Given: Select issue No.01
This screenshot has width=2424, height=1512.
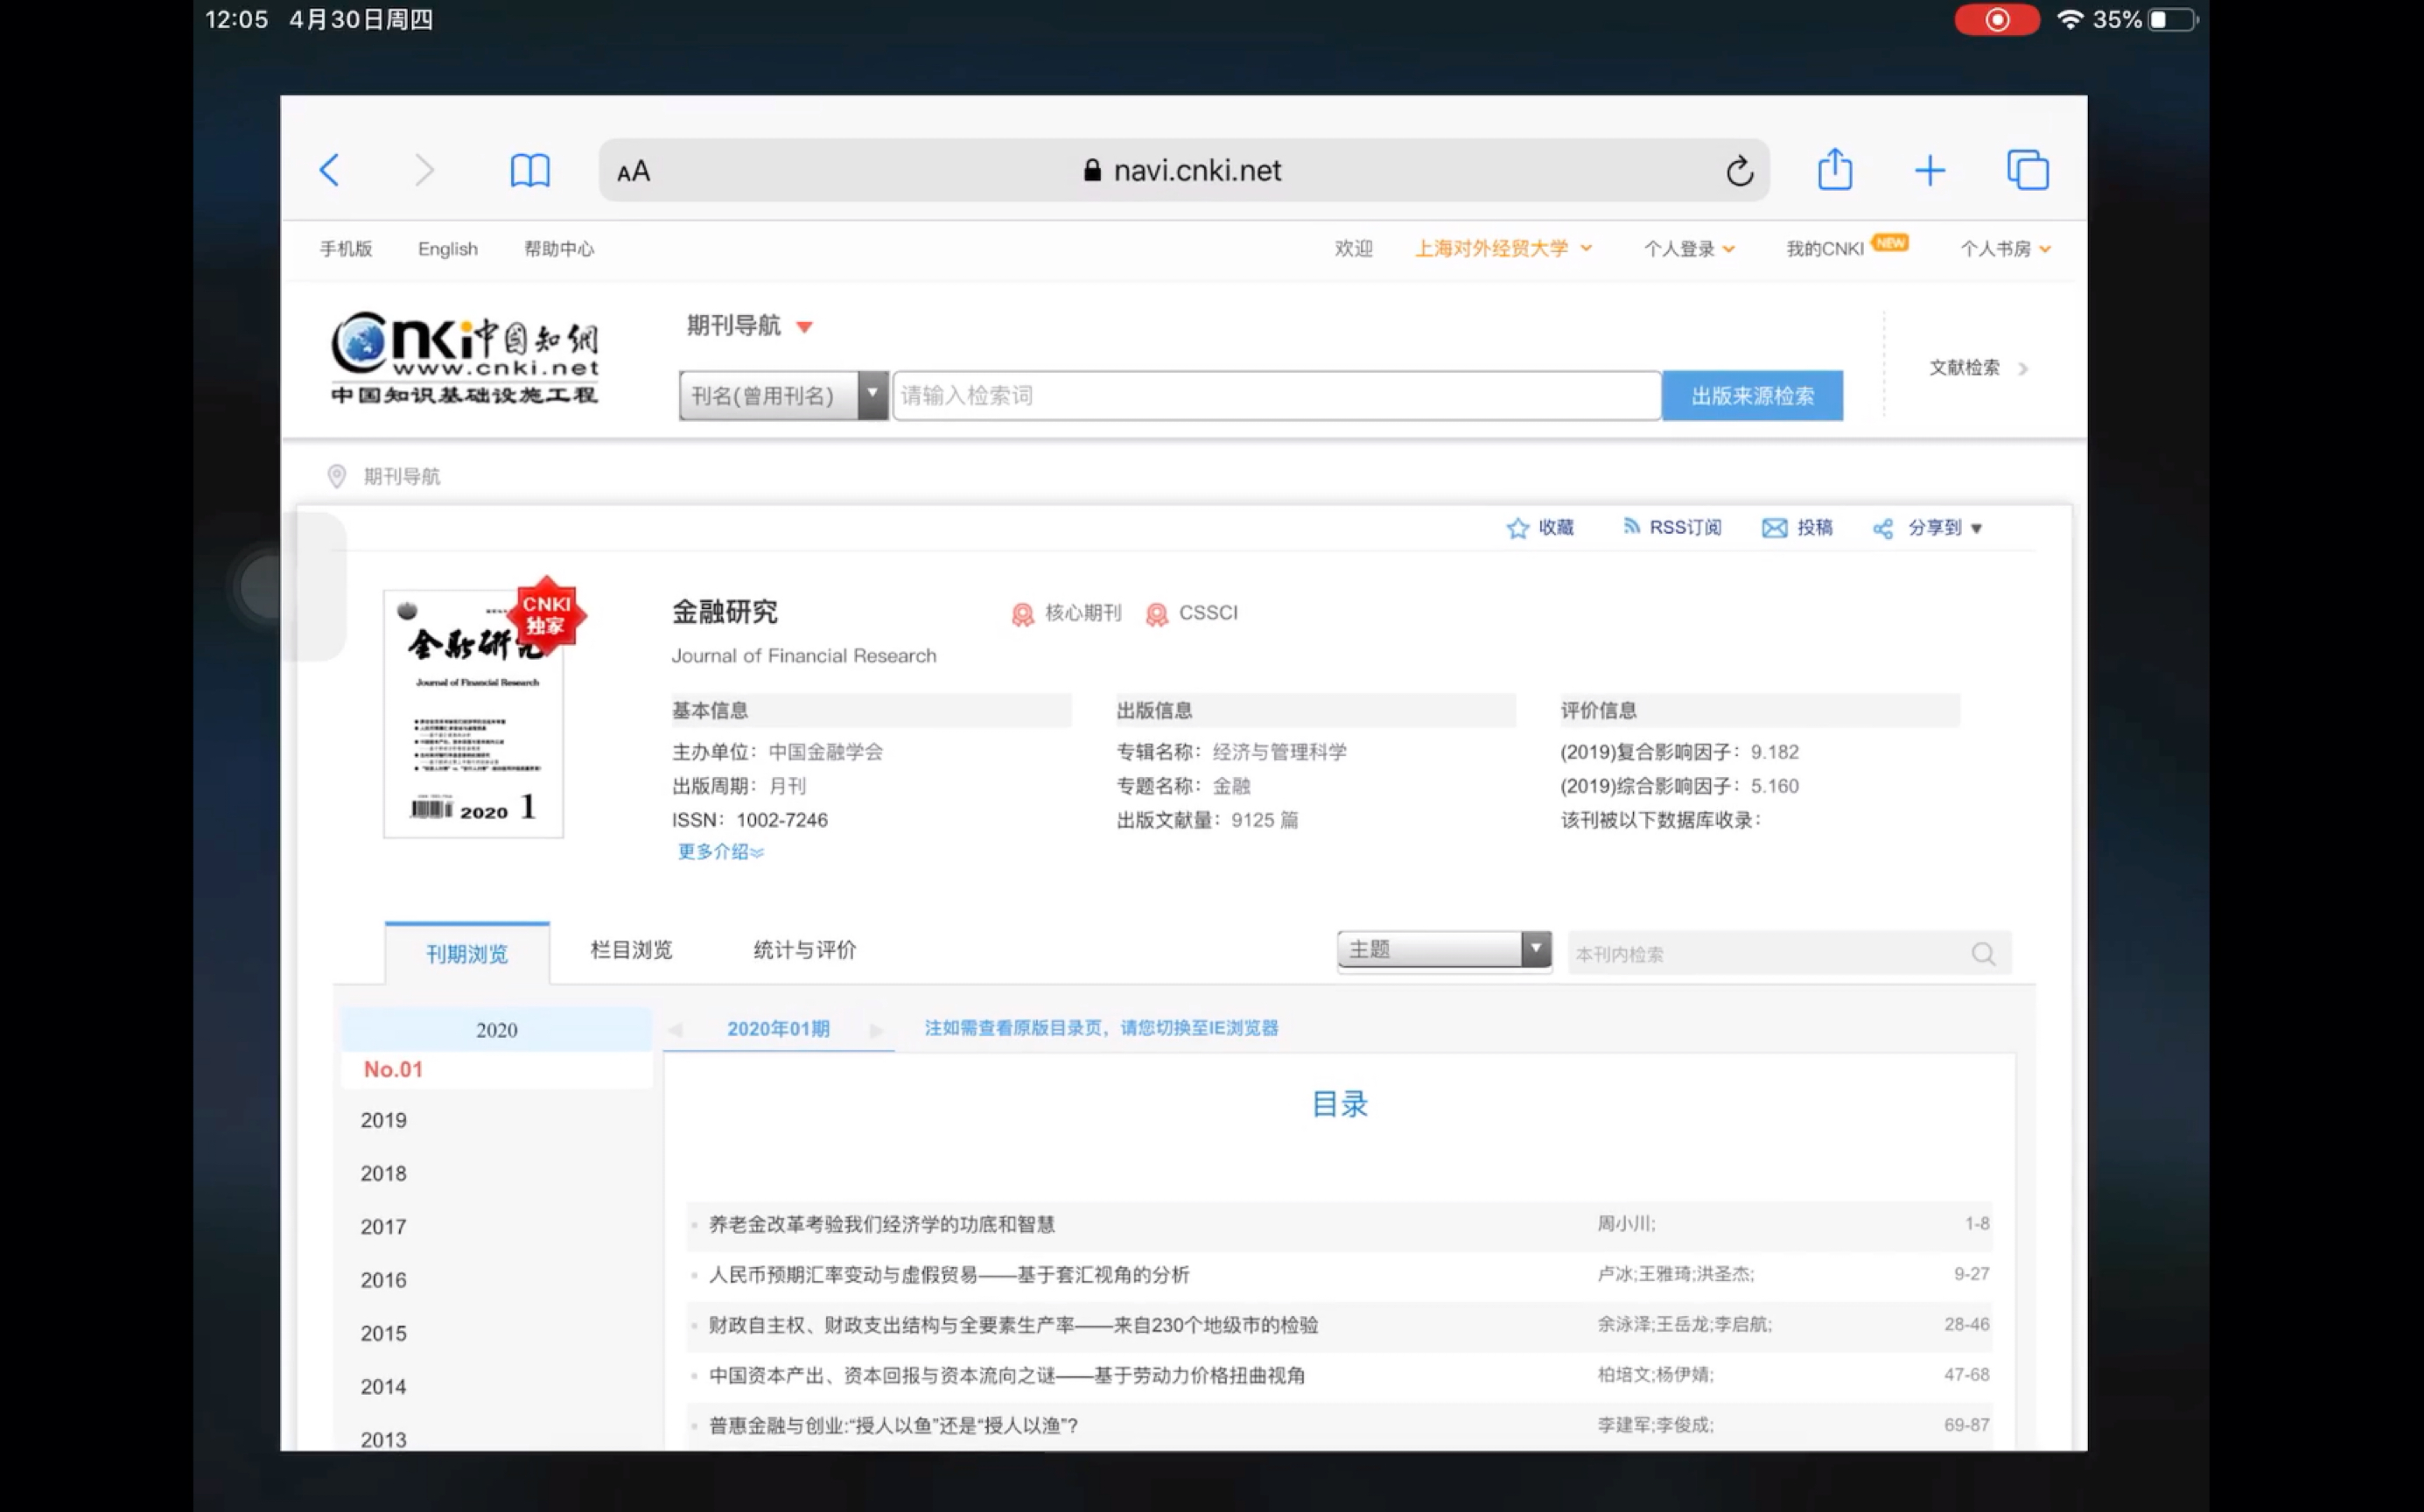Looking at the screenshot, I should (x=393, y=1070).
